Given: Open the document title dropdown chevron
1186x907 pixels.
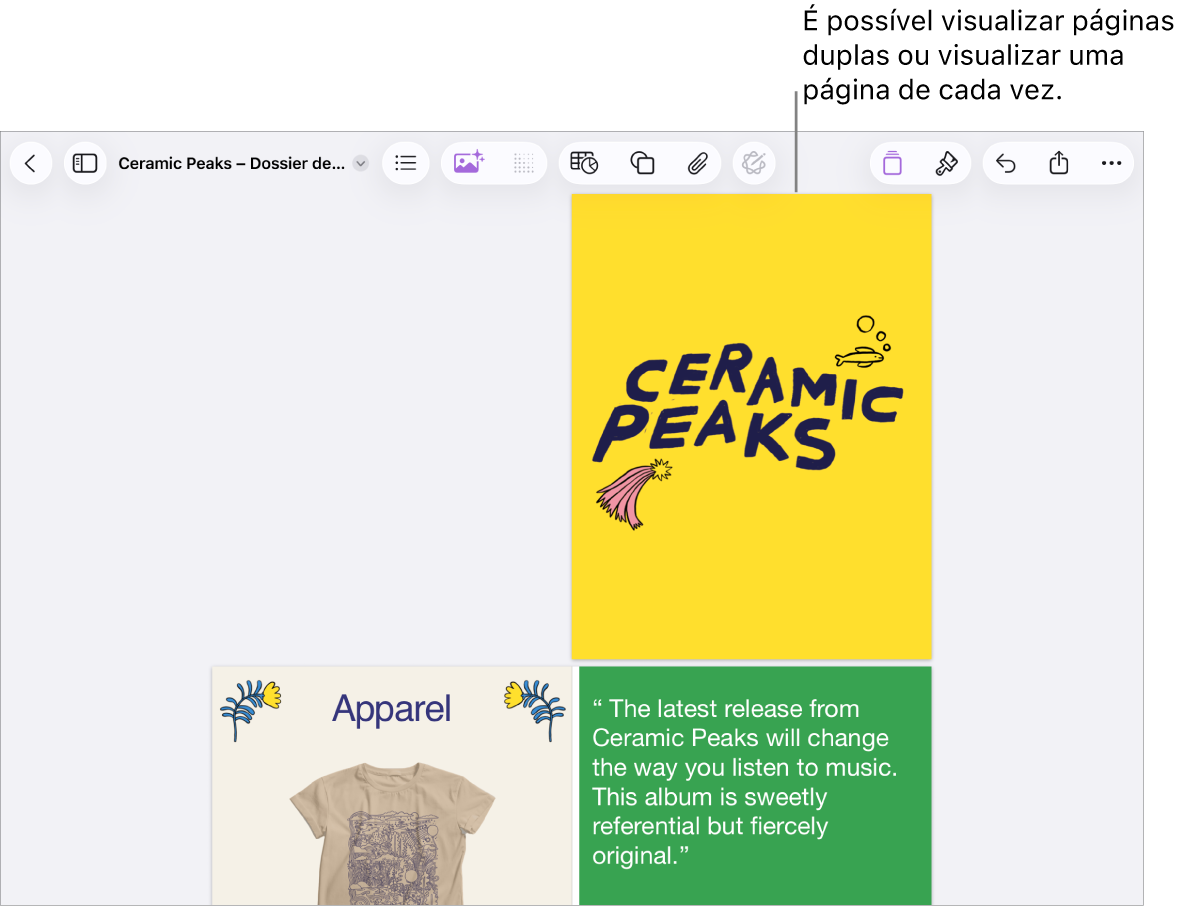Looking at the screenshot, I should click(x=362, y=163).
